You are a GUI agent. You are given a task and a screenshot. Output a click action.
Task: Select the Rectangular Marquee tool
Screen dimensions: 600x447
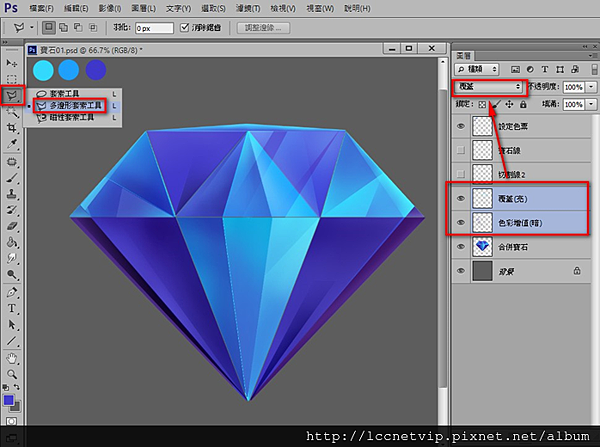[12, 79]
